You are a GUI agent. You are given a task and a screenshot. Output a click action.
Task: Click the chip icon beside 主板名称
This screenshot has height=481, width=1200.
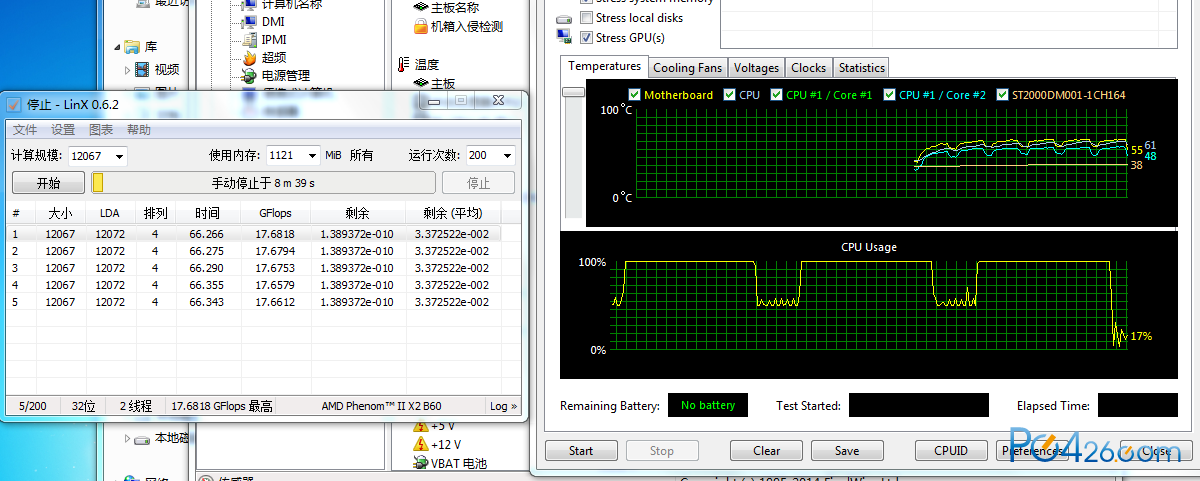(x=420, y=8)
